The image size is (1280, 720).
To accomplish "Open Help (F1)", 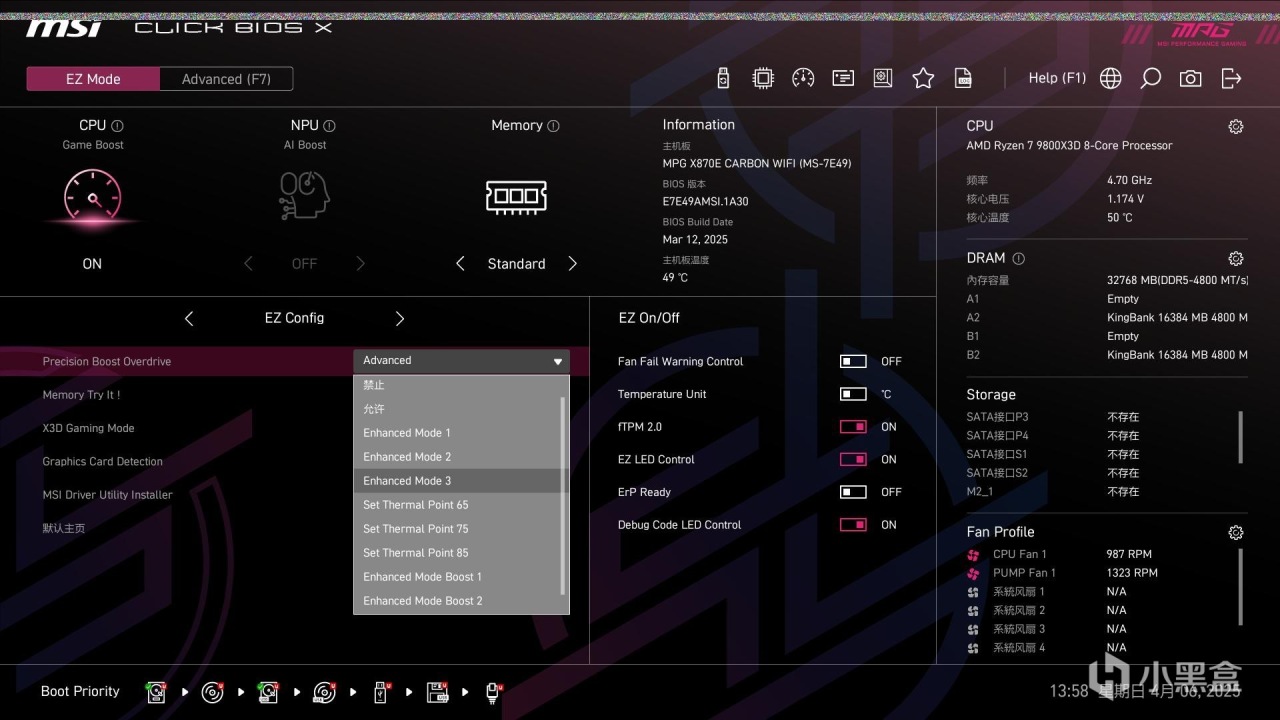I will (x=1057, y=78).
